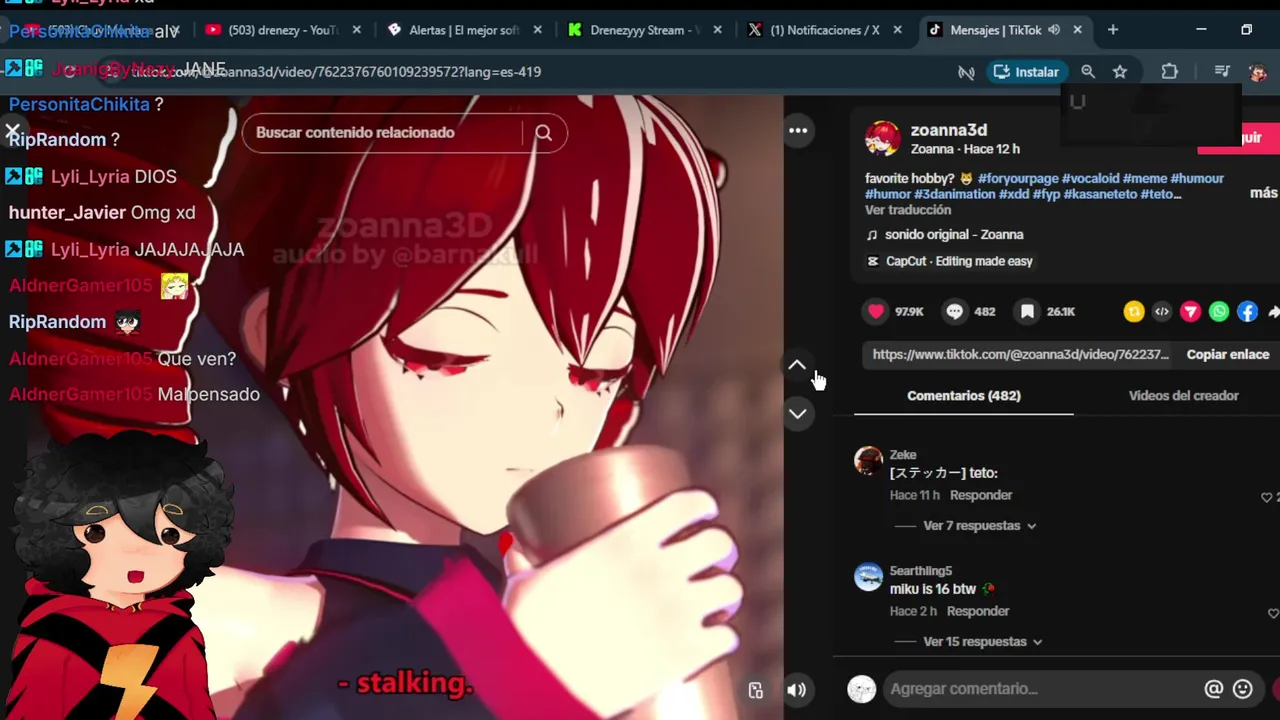
Task: Open more share options arrow
Action: pyautogui.click(x=1273, y=312)
